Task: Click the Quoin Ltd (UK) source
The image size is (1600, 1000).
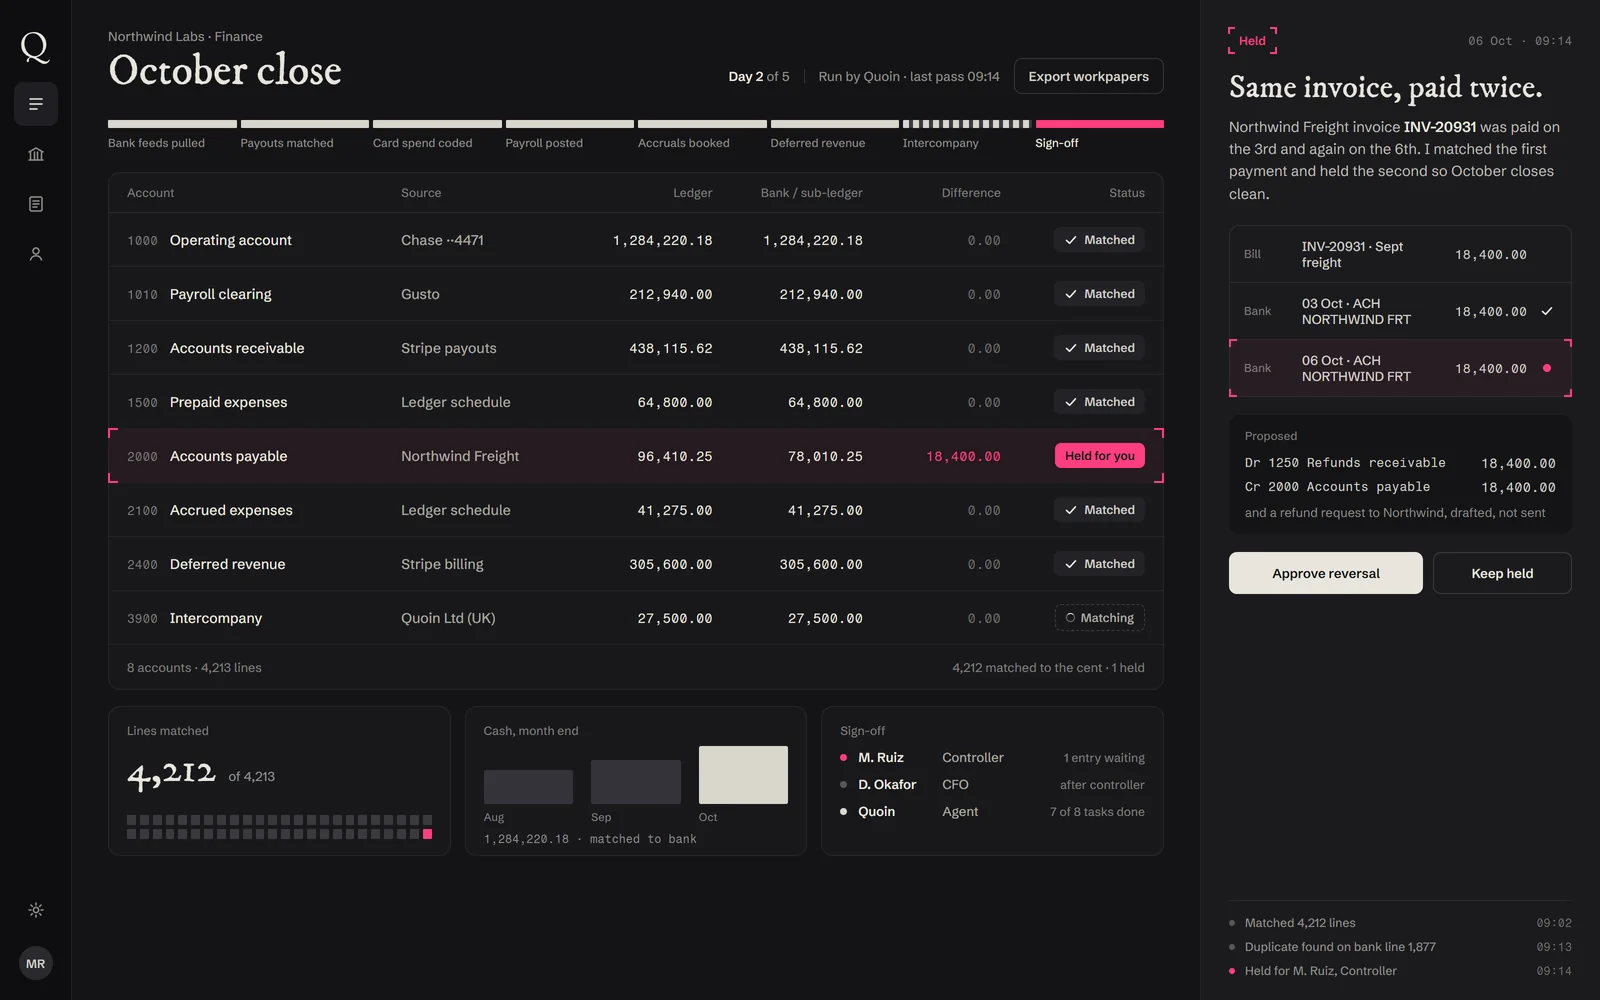Action: (448, 618)
